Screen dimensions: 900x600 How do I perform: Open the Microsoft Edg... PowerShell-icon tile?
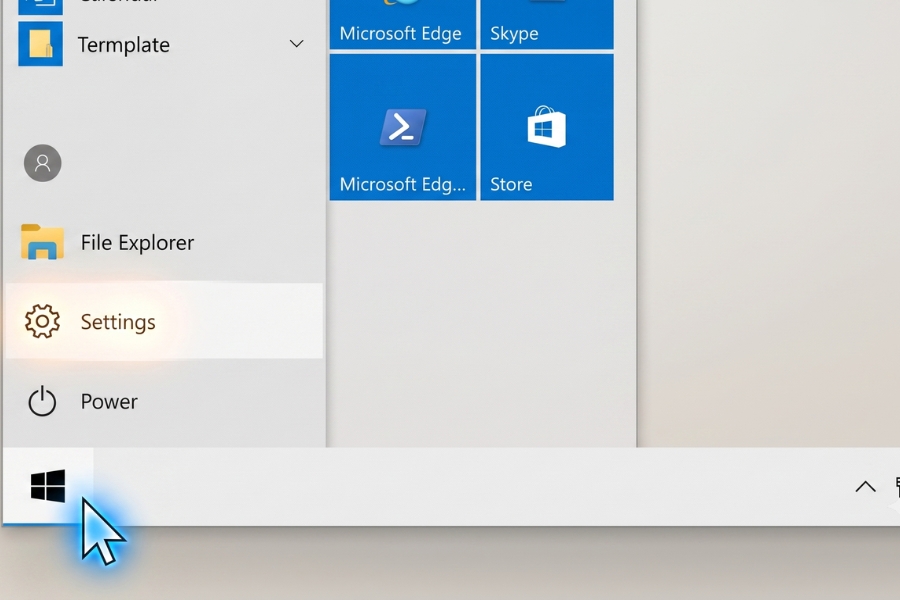[x=402, y=127]
